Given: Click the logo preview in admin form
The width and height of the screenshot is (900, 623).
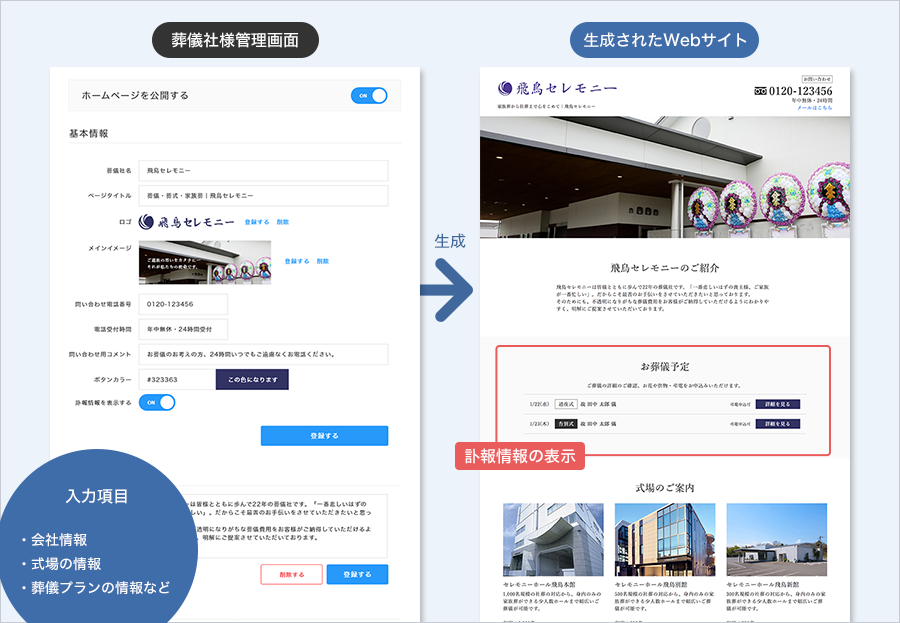Looking at the screenshot, I should click(x=187, y=222).
